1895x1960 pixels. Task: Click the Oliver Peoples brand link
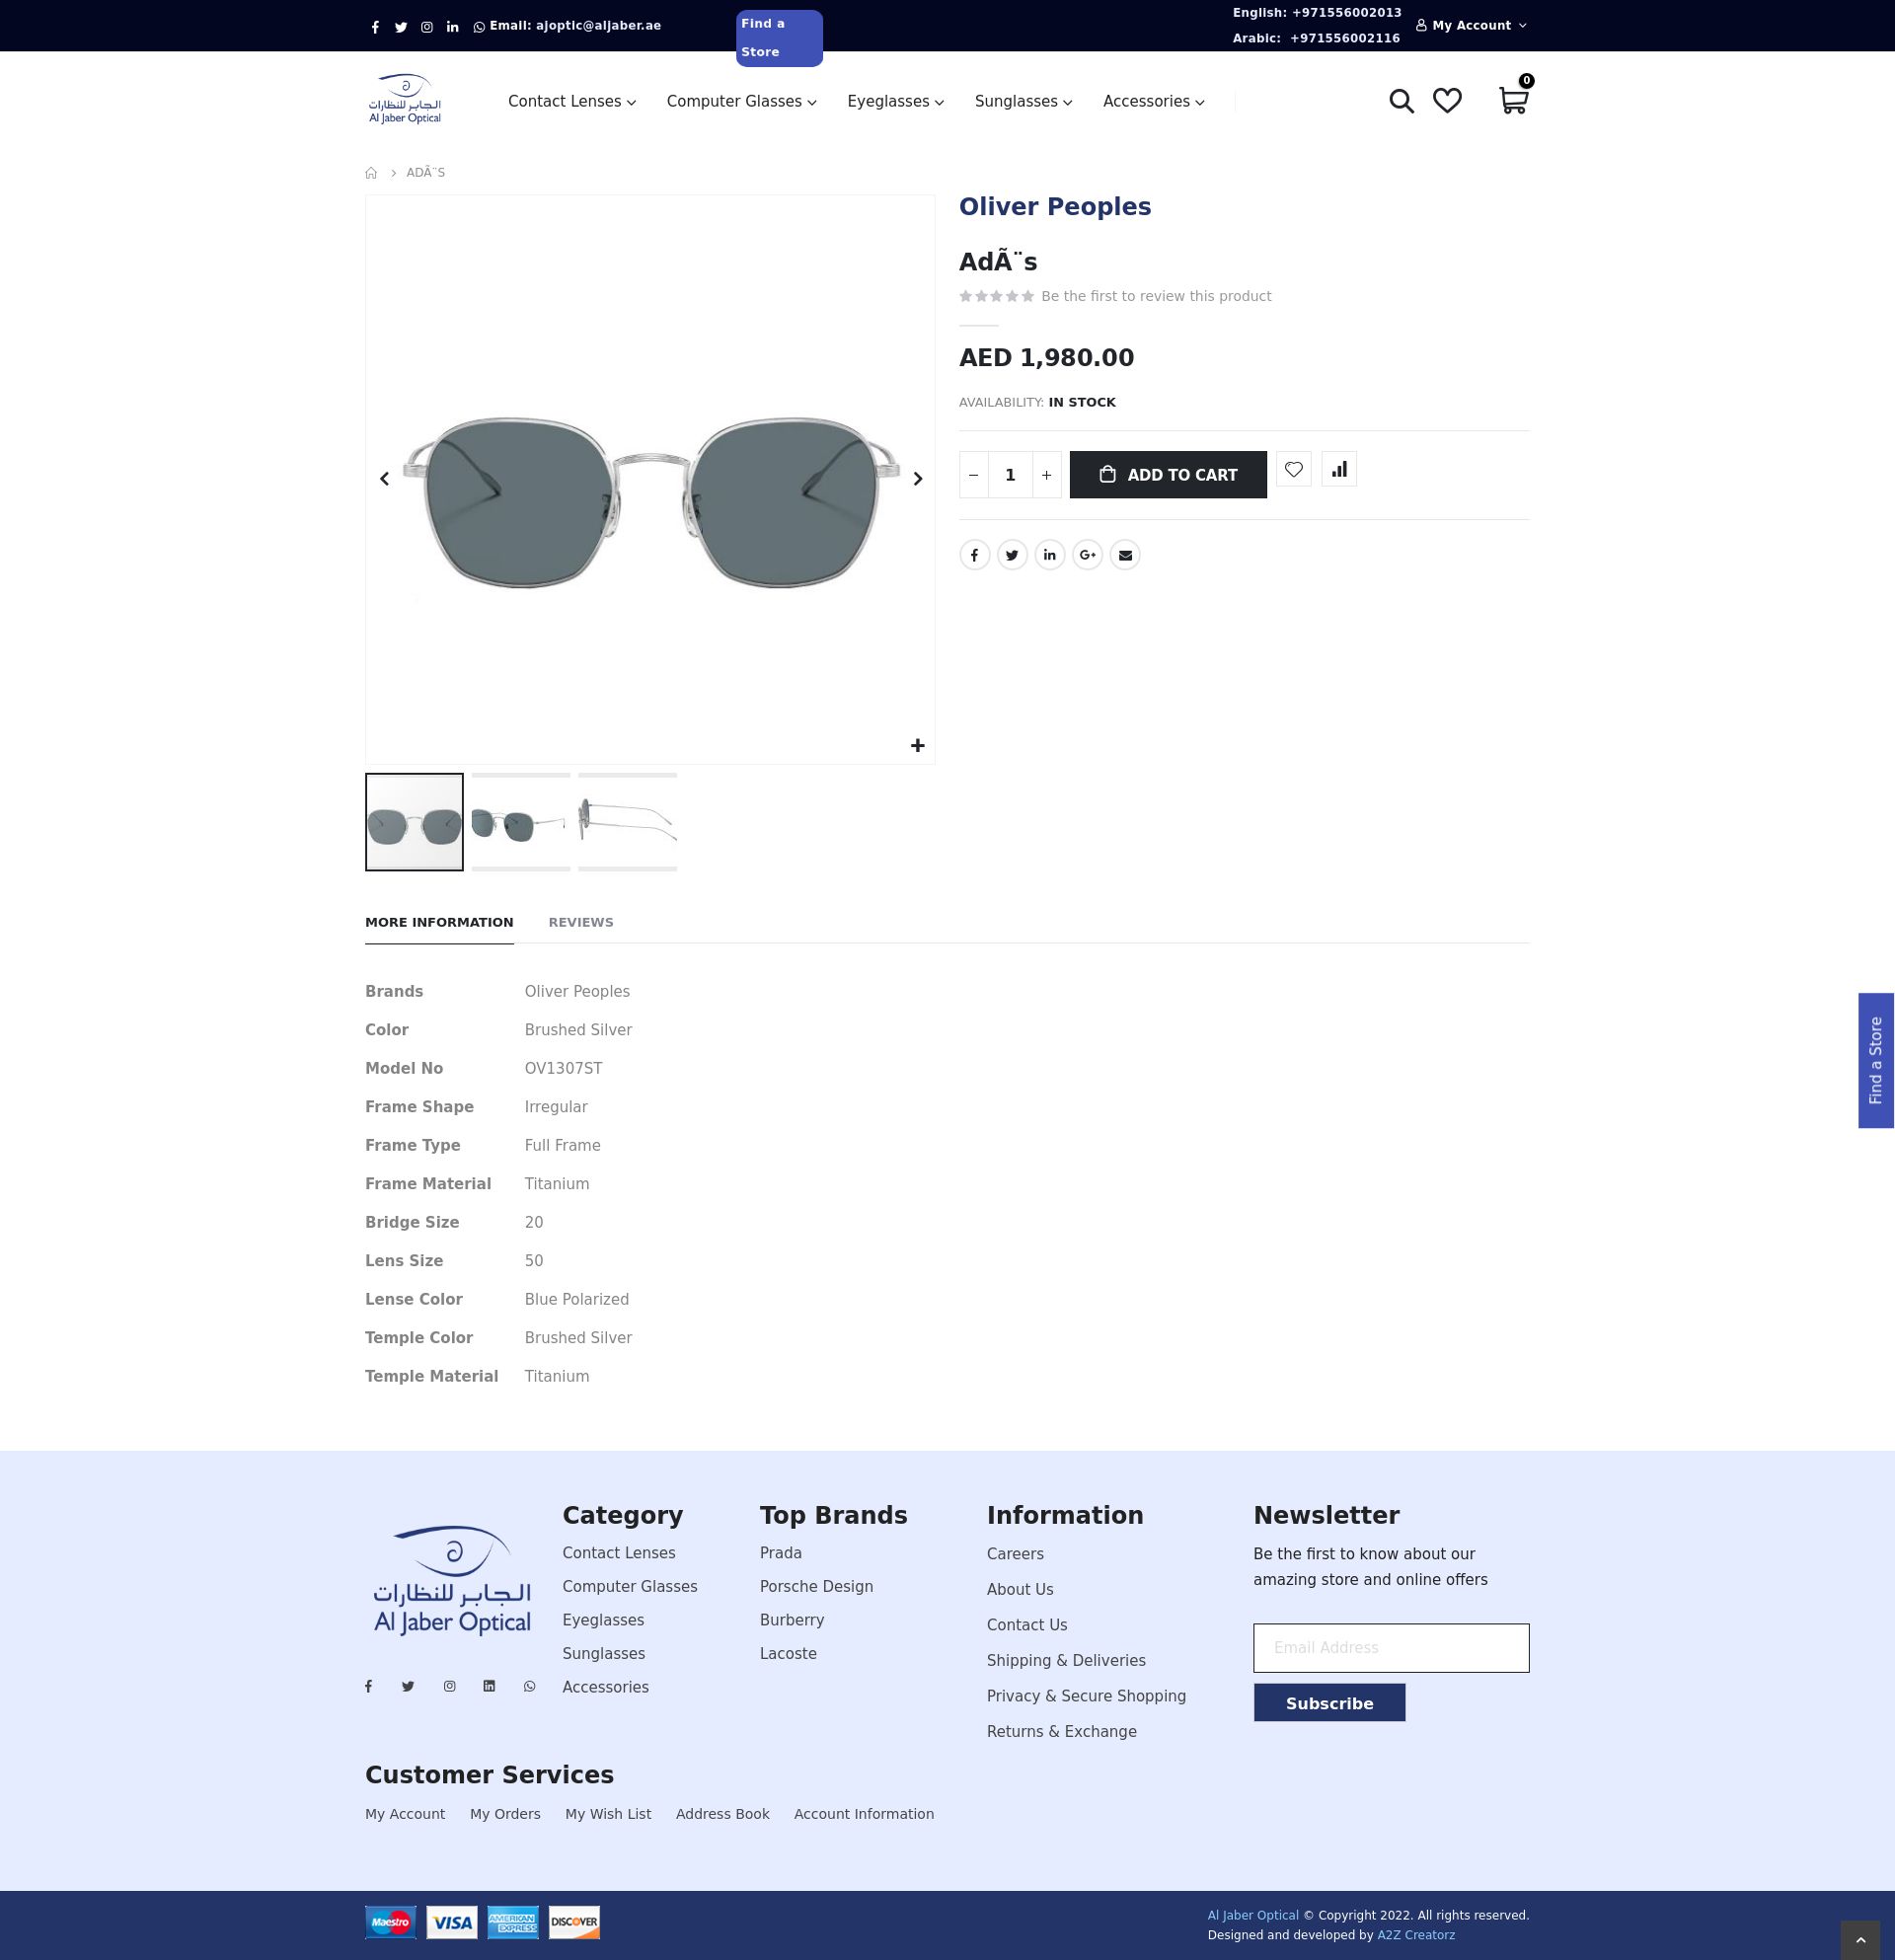[1055, 207]
